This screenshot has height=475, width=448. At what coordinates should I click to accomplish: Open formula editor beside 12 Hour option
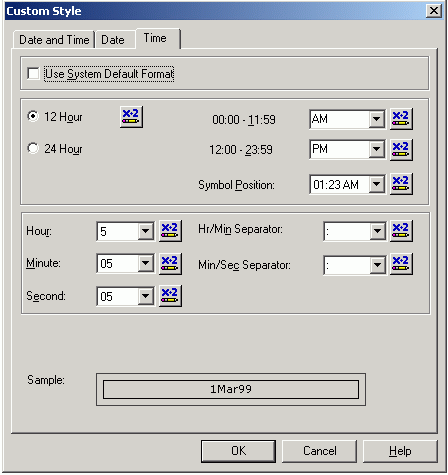[x=131, y=117]
